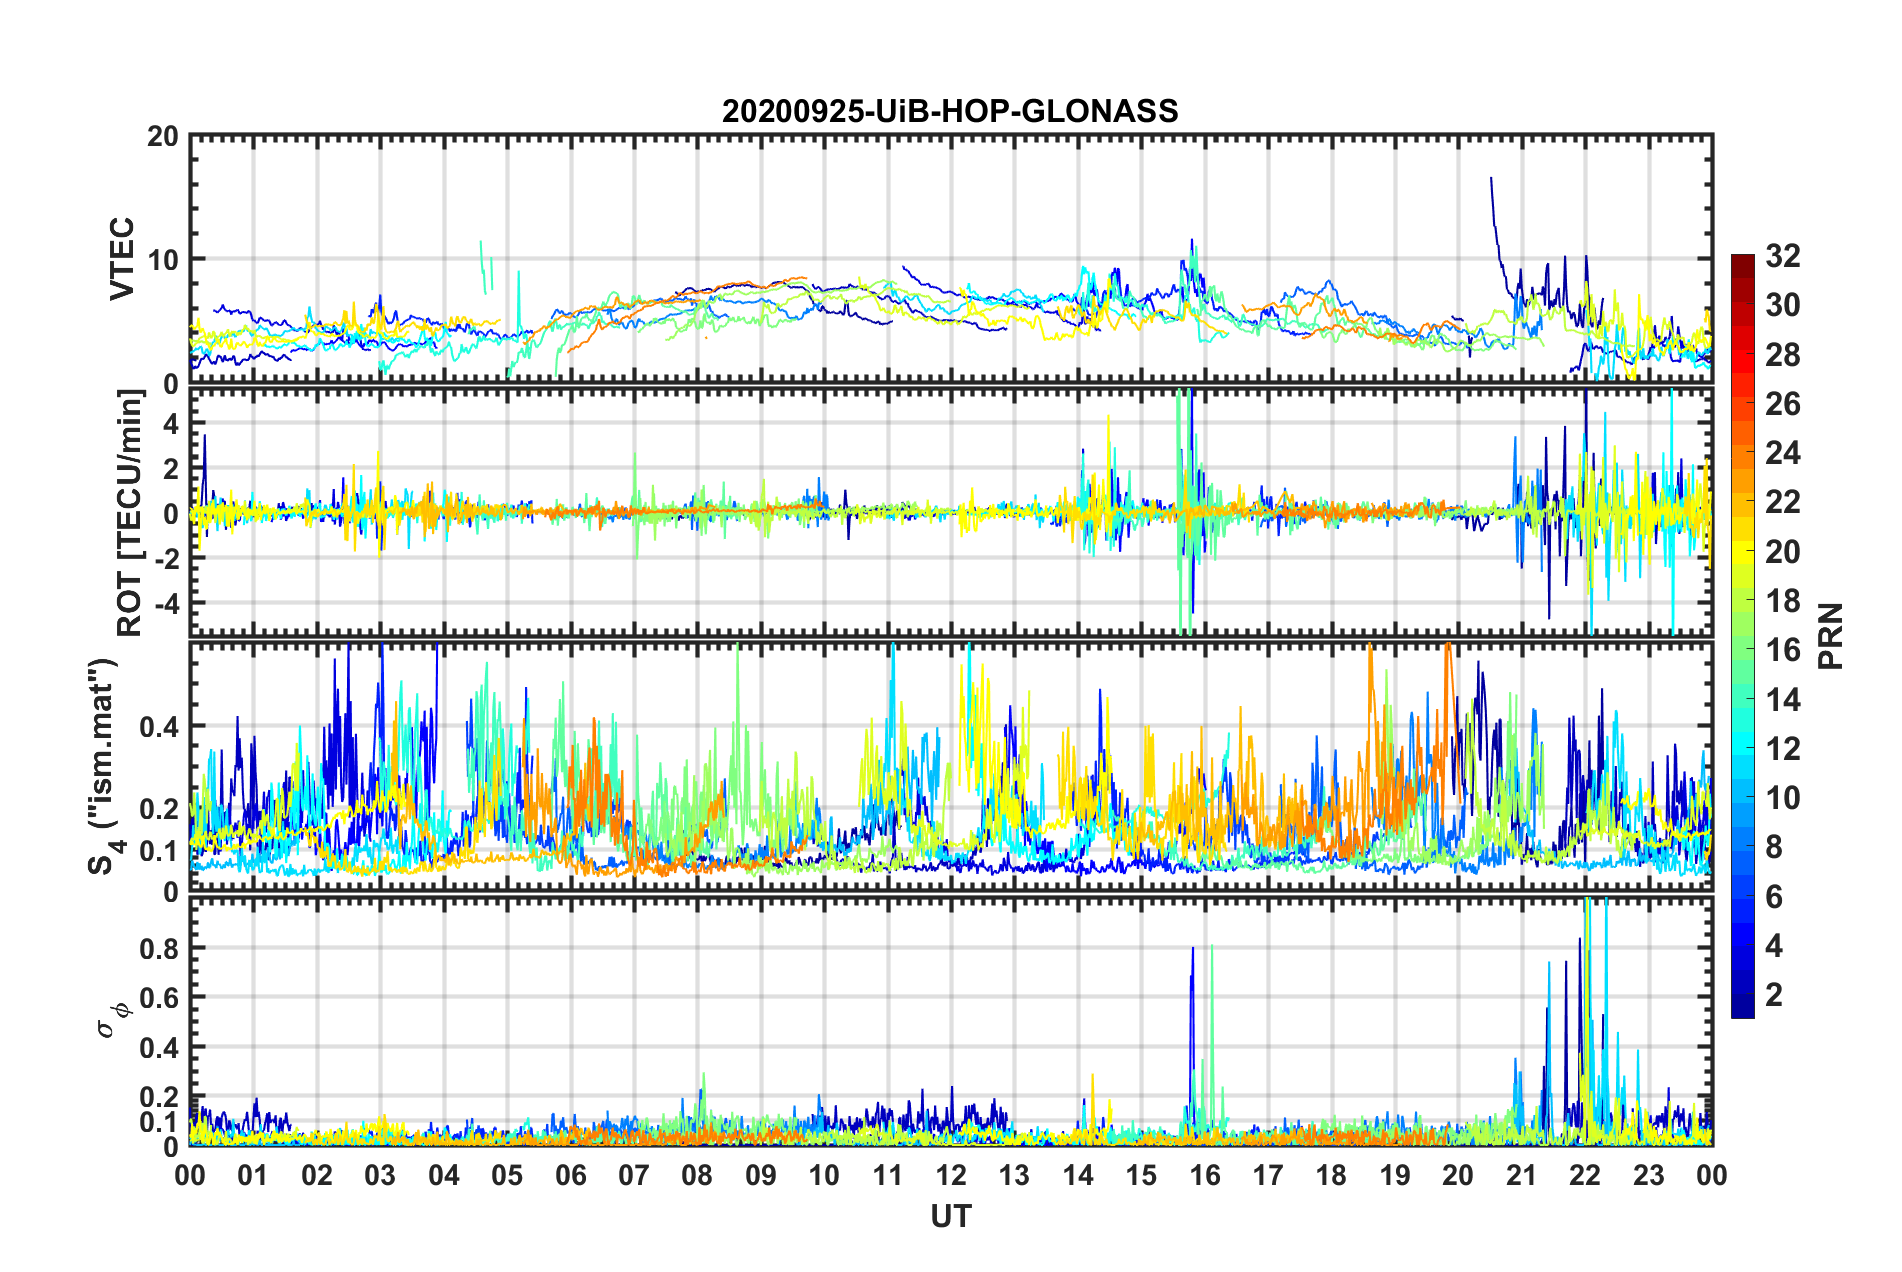Pick the yellow band near PRN 20 on colorbar
This screenshot has height=1272, width=1902.
click(x=1742, y=550)
